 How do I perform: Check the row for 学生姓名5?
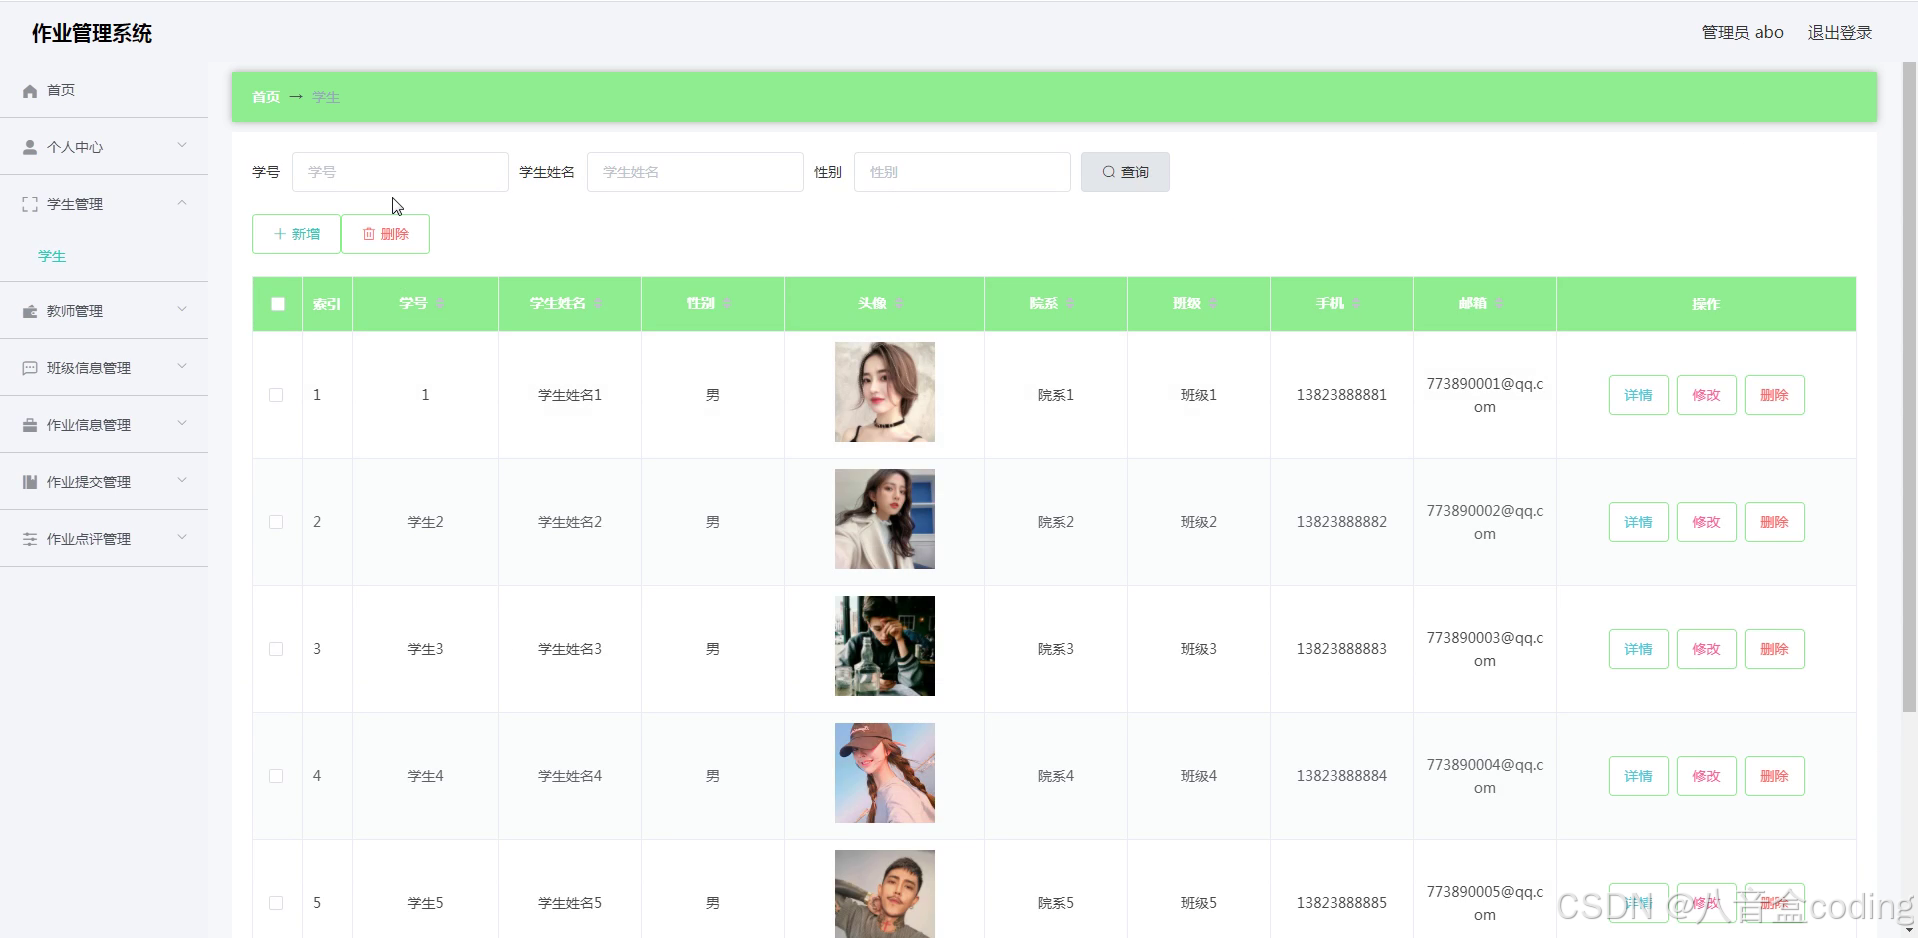[276, 903]
